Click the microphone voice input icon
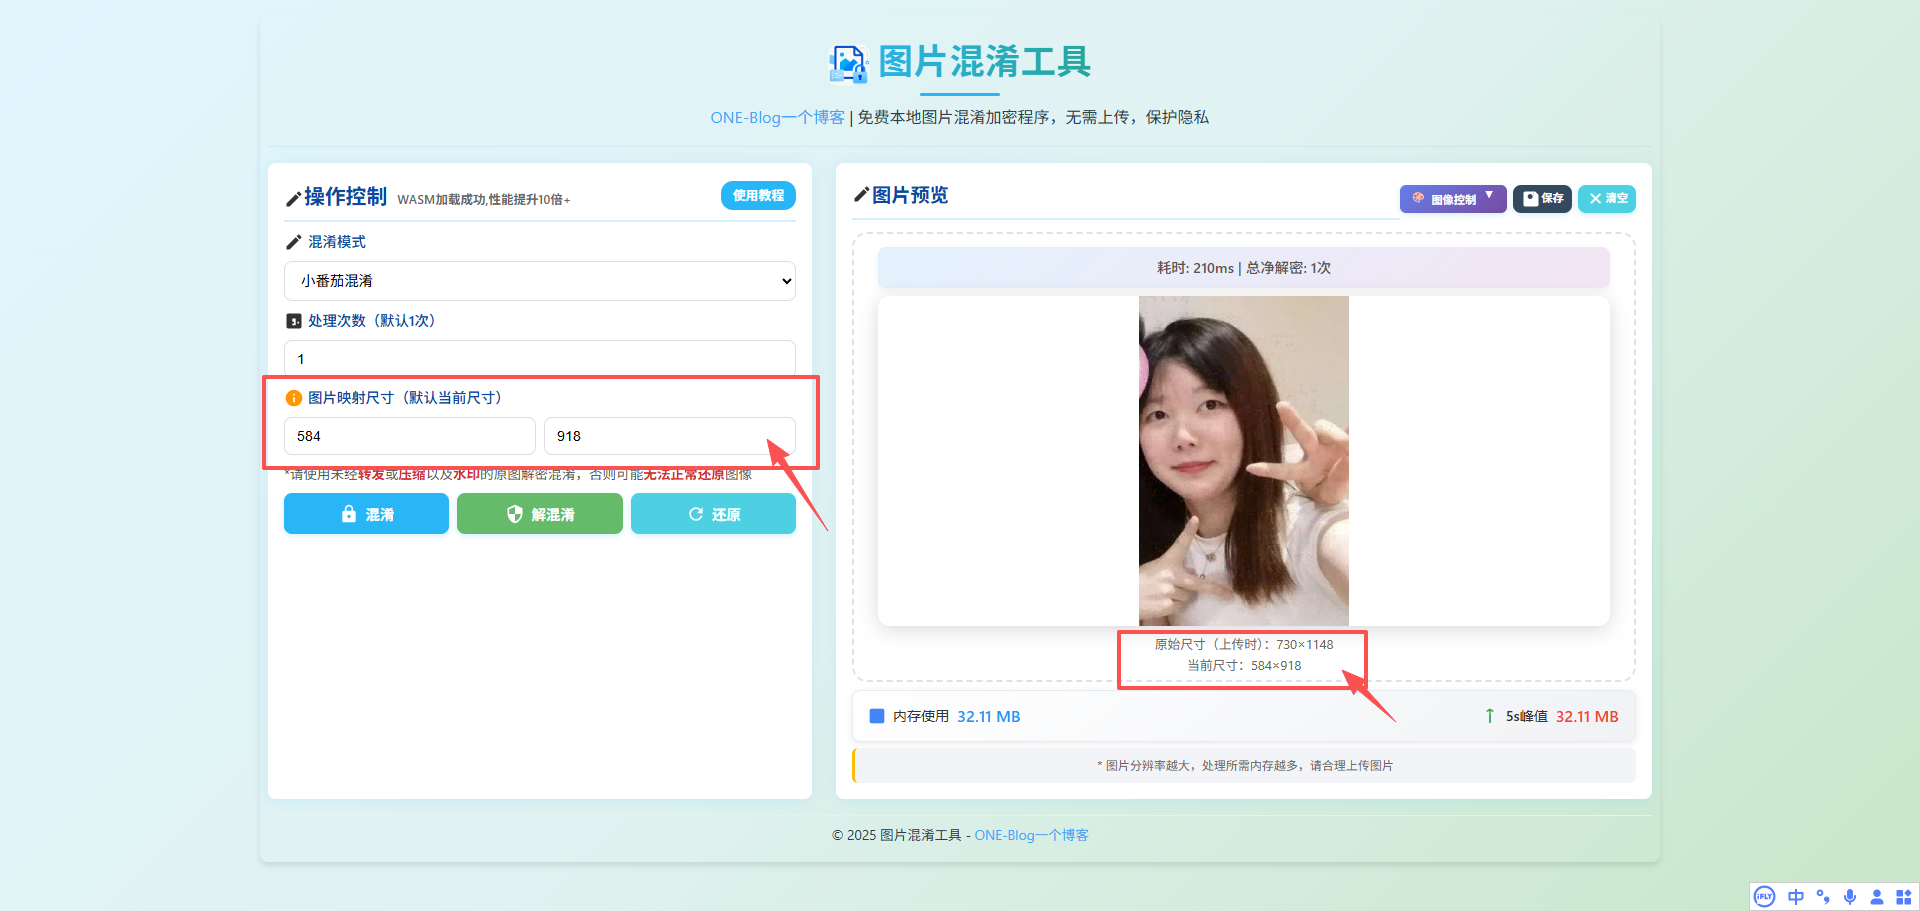This screenshot has height=911, width=1920. pos(1850,897)
